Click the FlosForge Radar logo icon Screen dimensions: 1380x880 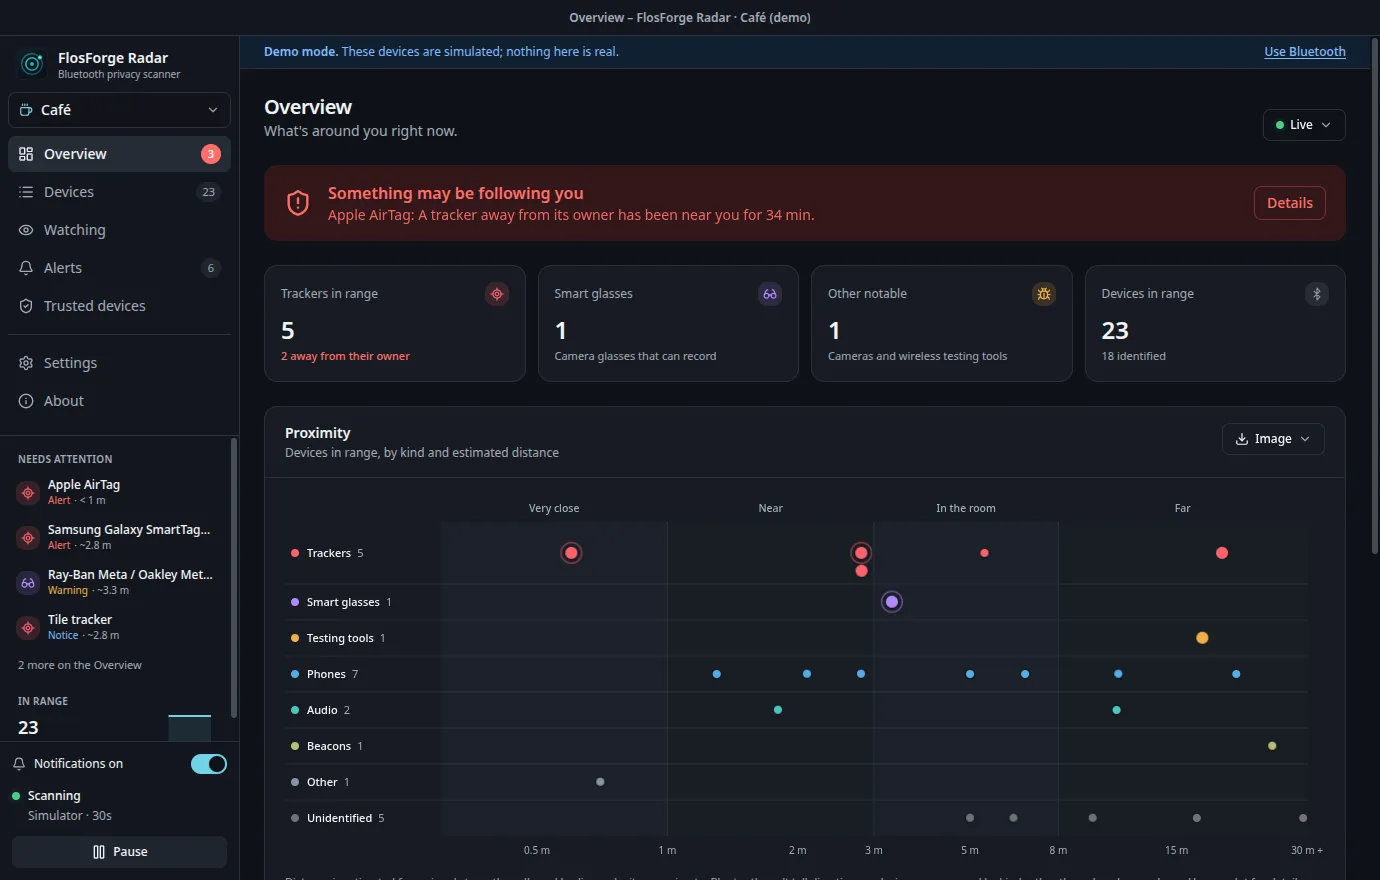tap(32, 65)
